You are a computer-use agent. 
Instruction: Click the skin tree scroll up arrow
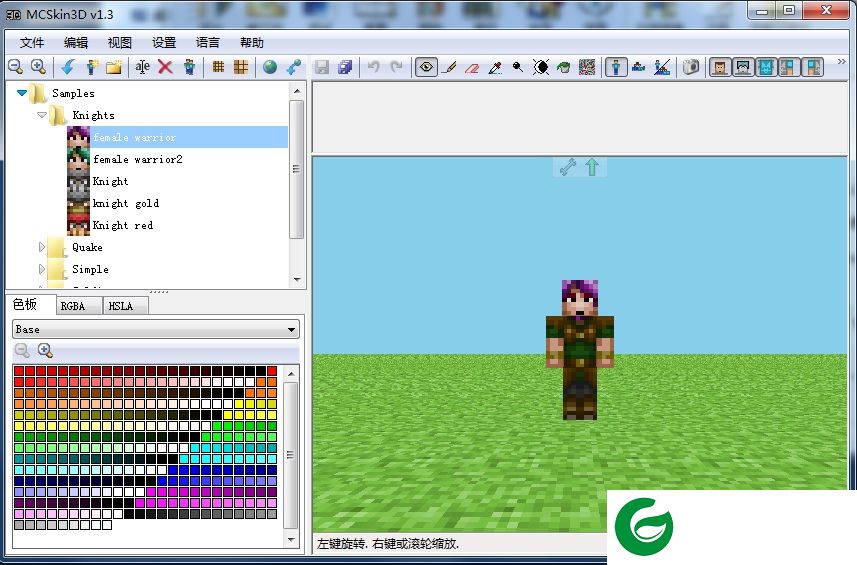(297, 91)
